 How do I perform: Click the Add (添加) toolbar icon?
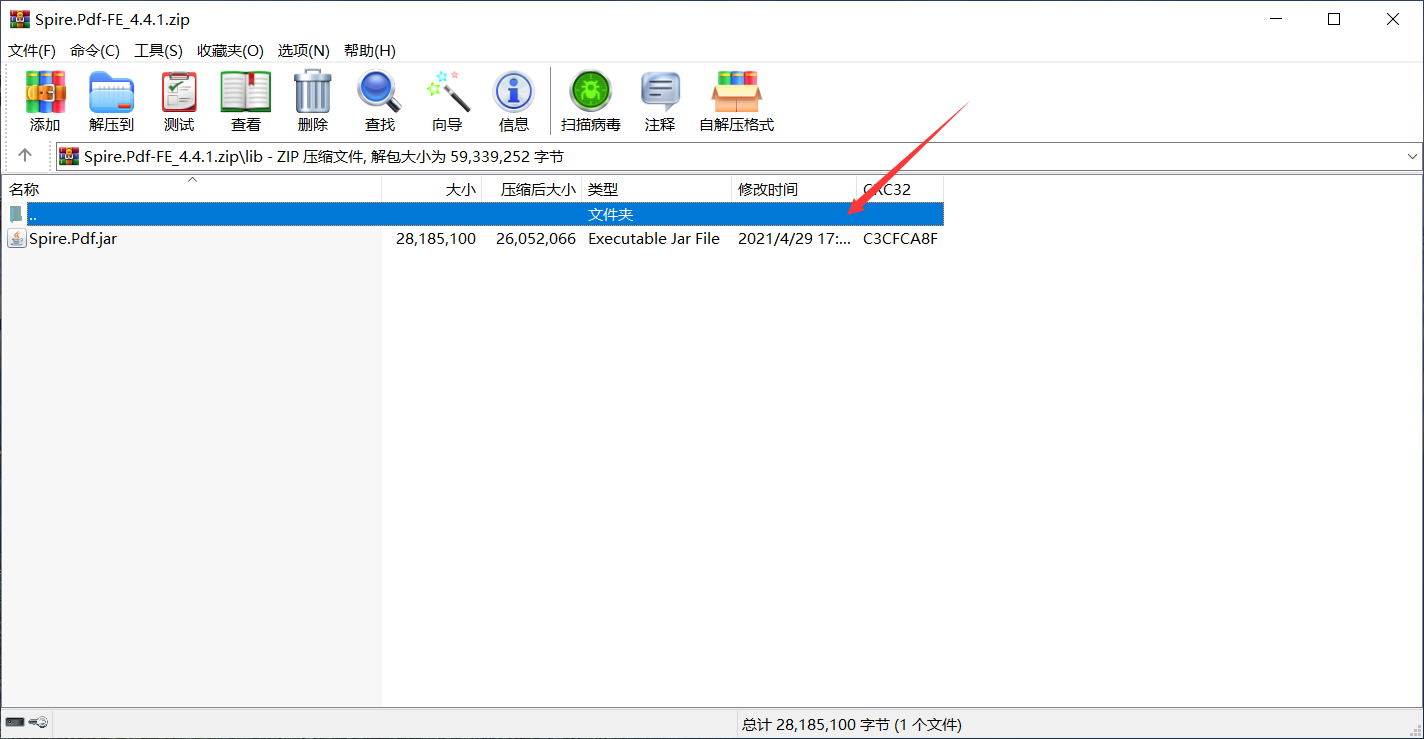(45, 101)
